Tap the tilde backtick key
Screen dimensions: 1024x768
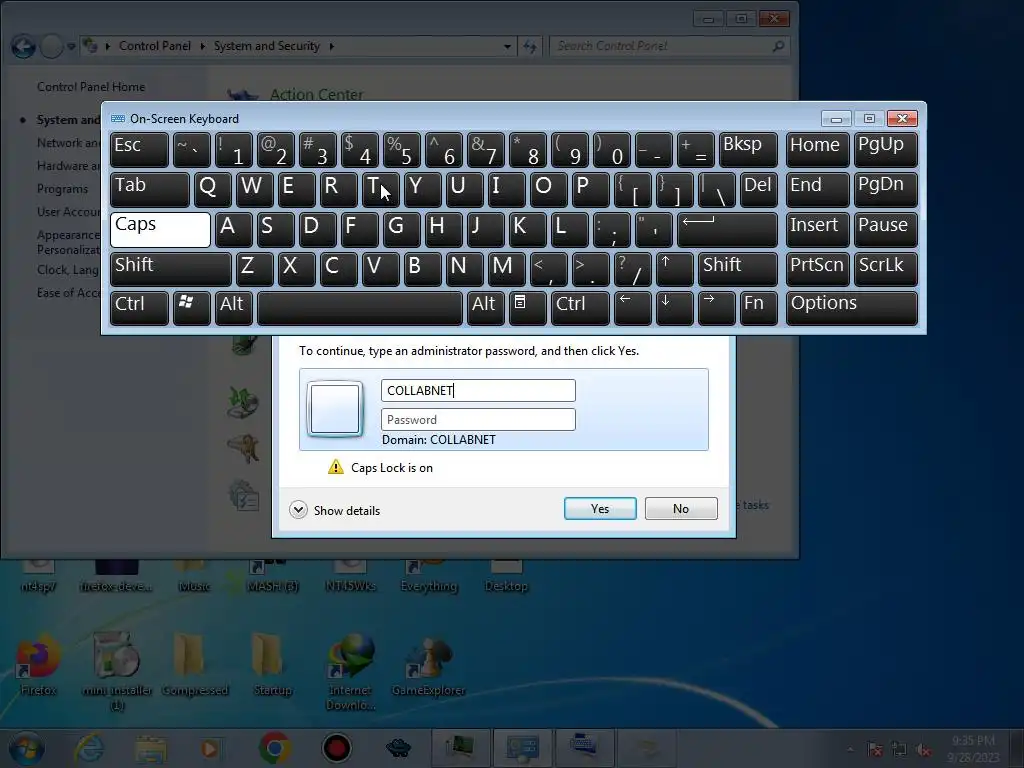[x=191, y=150]
